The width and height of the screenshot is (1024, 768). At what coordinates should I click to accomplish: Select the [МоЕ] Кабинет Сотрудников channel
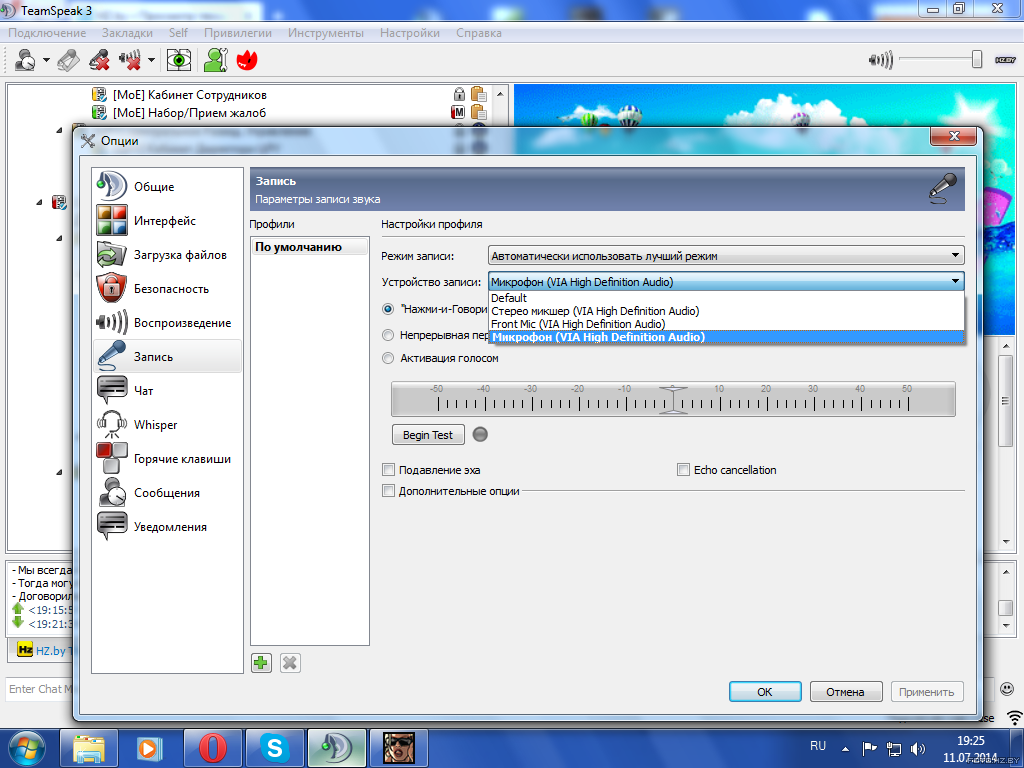point(189,95)
